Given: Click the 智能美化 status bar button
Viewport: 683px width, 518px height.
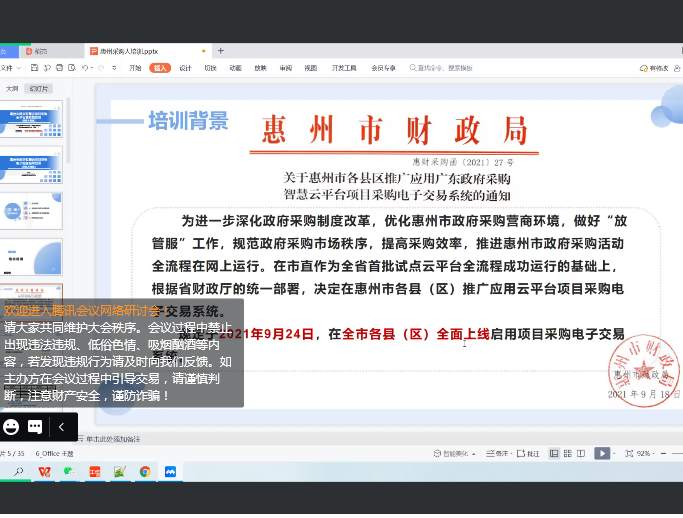Looking at the screenshot, I should (x=454, y=454).
